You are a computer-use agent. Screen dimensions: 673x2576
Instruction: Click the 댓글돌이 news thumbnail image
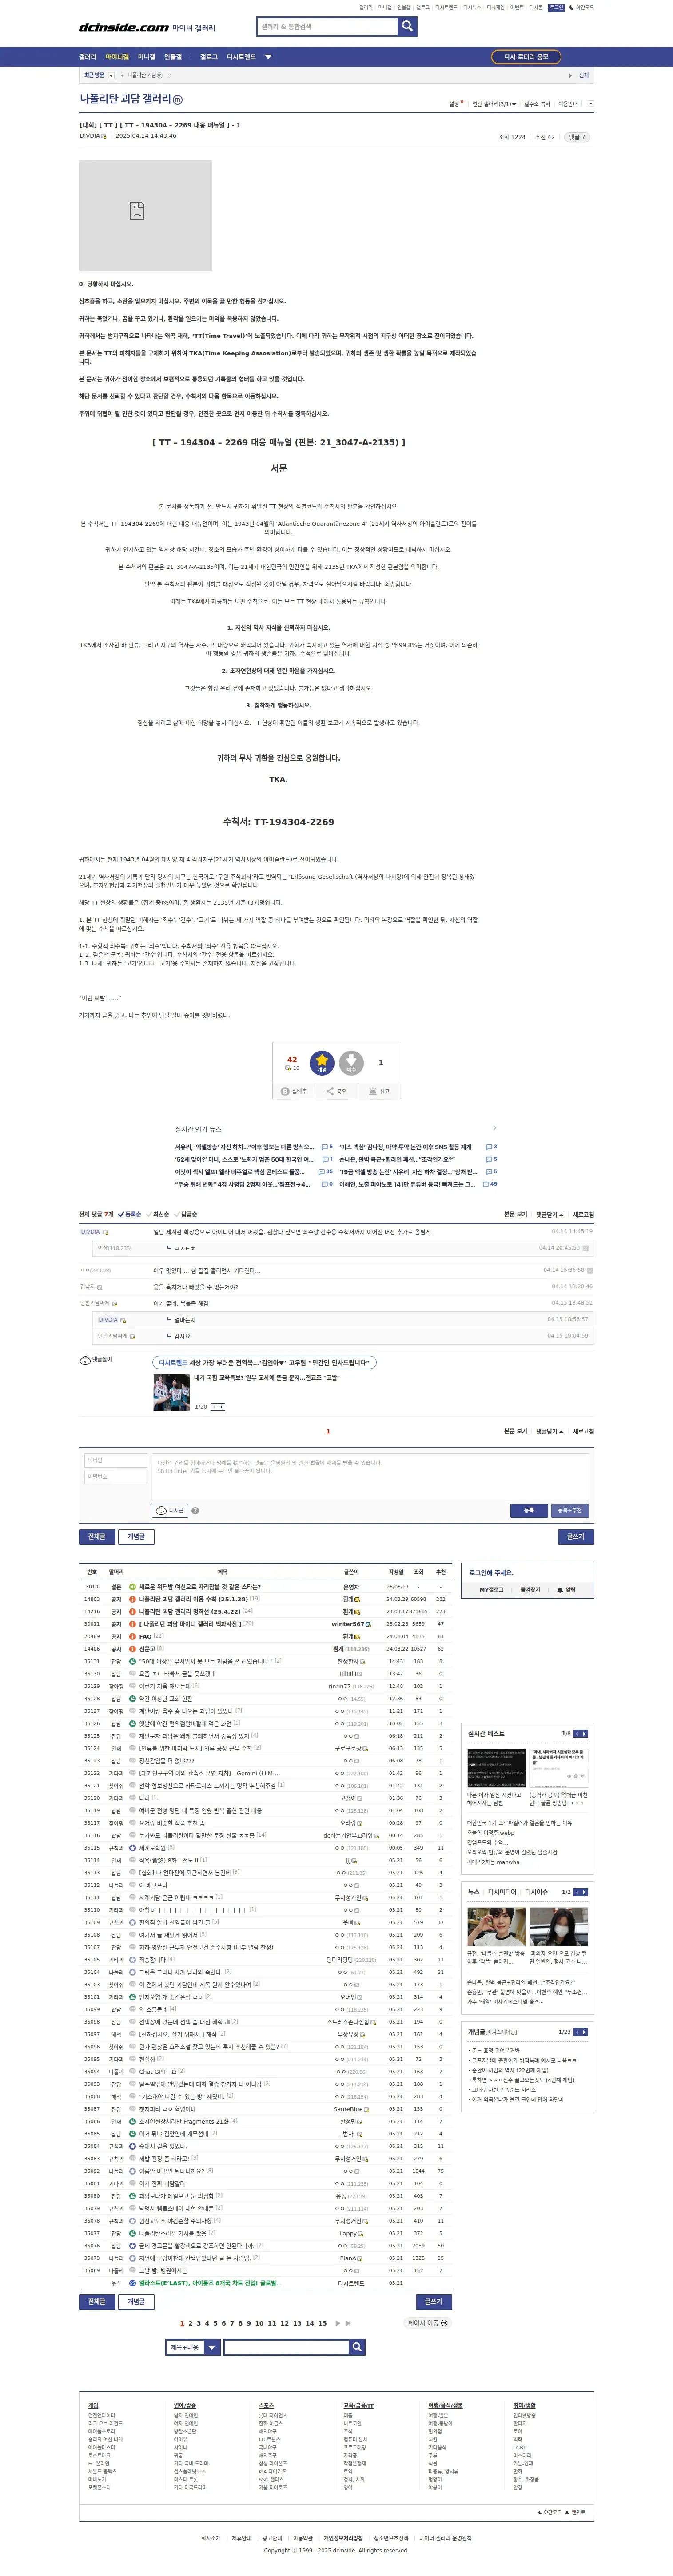tap(171, 1392)
